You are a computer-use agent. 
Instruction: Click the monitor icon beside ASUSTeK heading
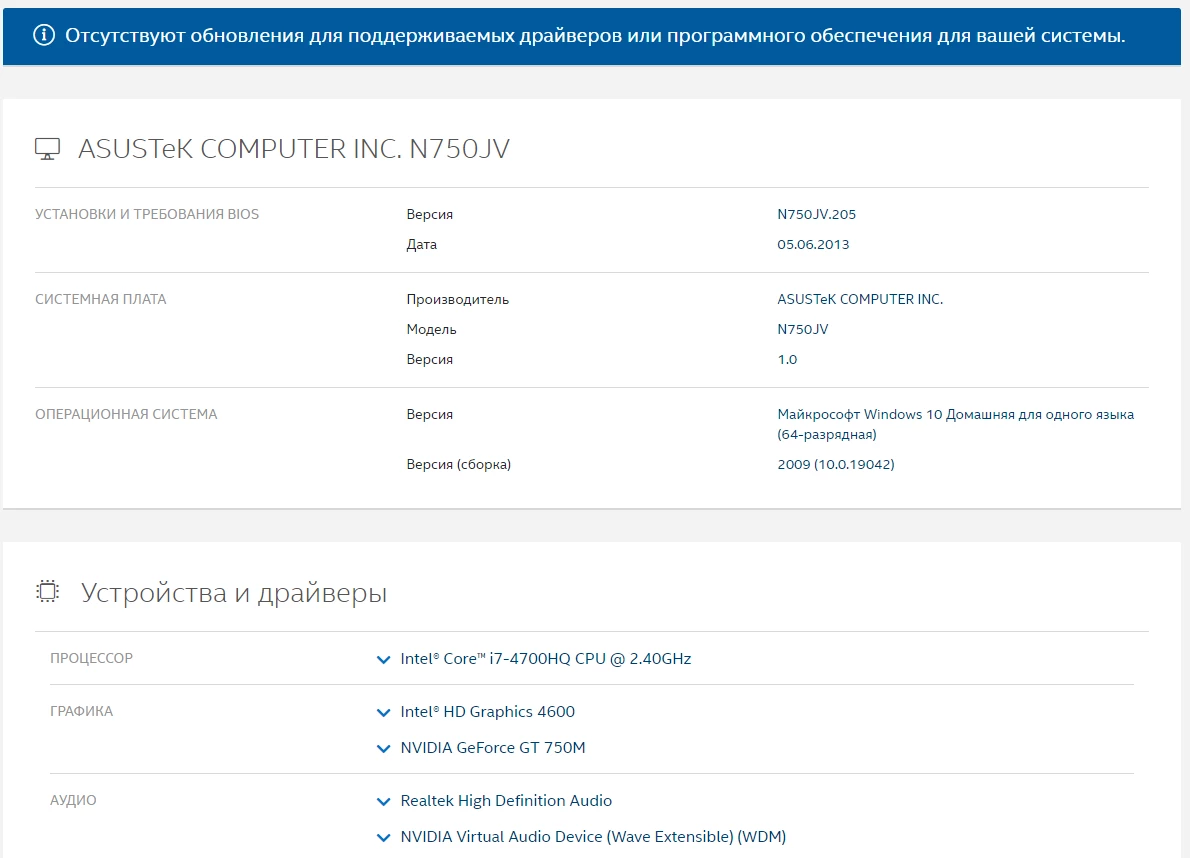47,149
